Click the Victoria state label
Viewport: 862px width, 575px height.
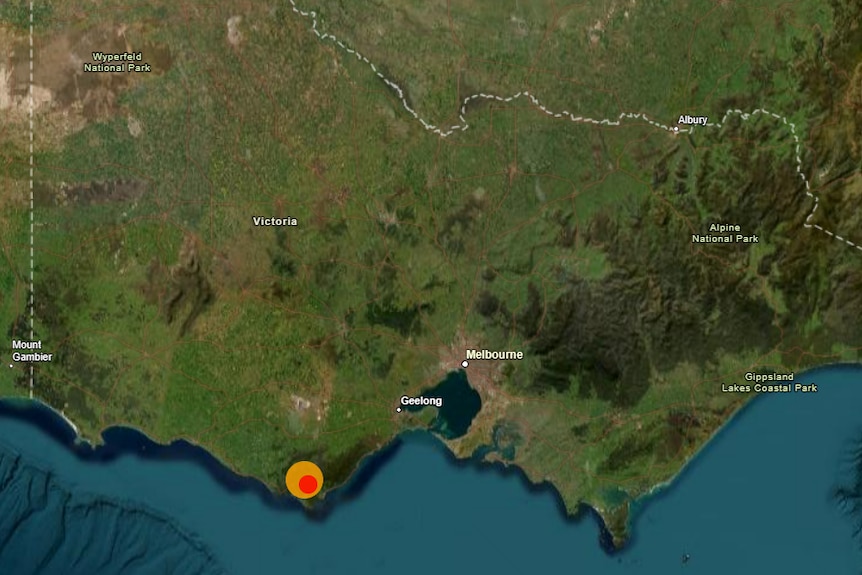coord(275,221)
